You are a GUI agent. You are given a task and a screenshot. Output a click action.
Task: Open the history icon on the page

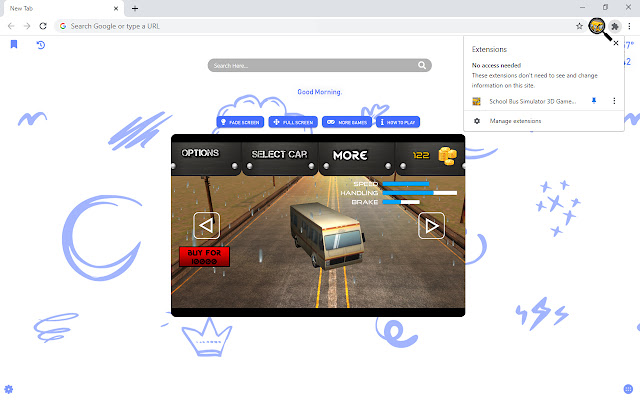click(x=40, y=45)
